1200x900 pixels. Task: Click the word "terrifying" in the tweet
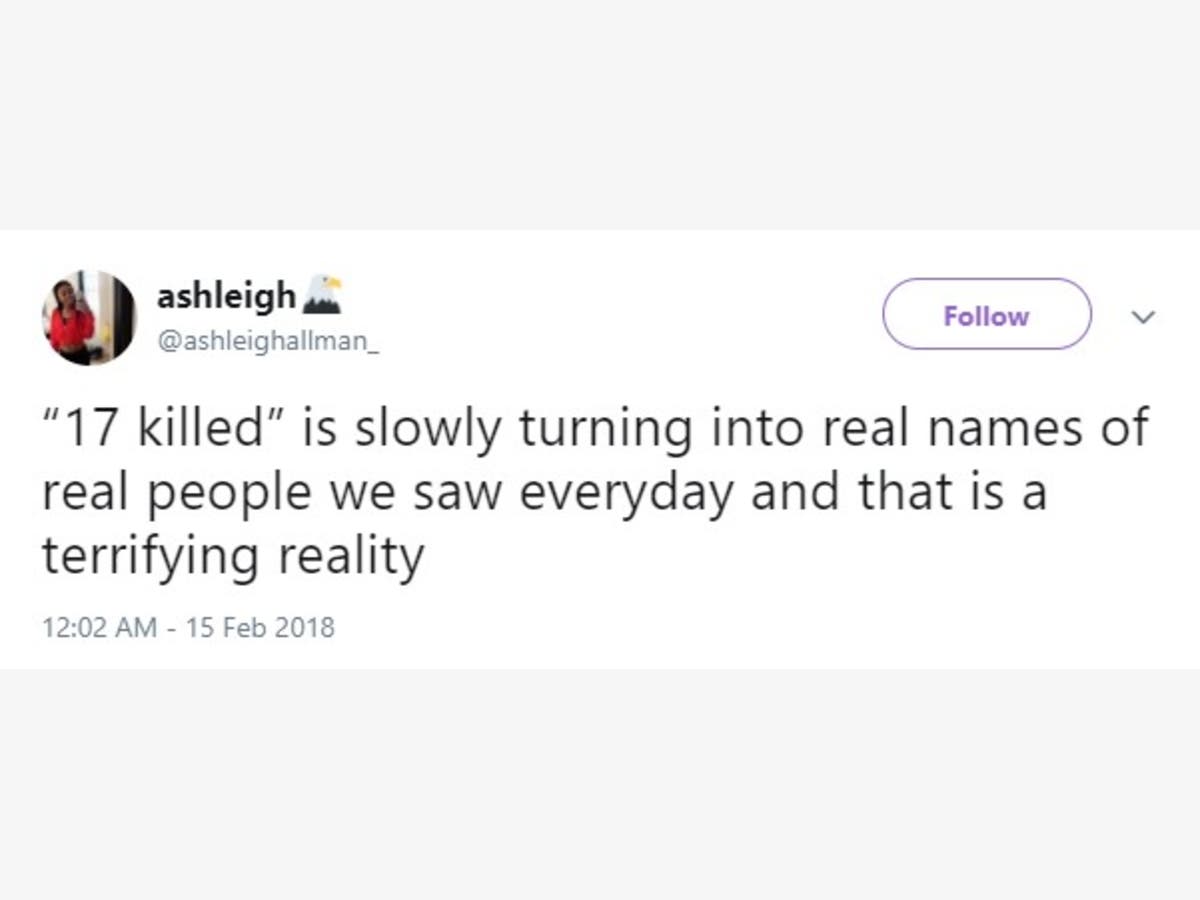151,556
